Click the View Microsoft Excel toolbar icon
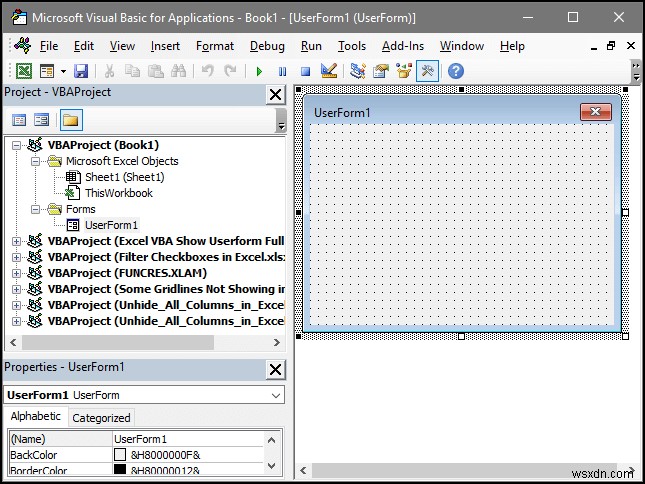 (x=24, y=71)
